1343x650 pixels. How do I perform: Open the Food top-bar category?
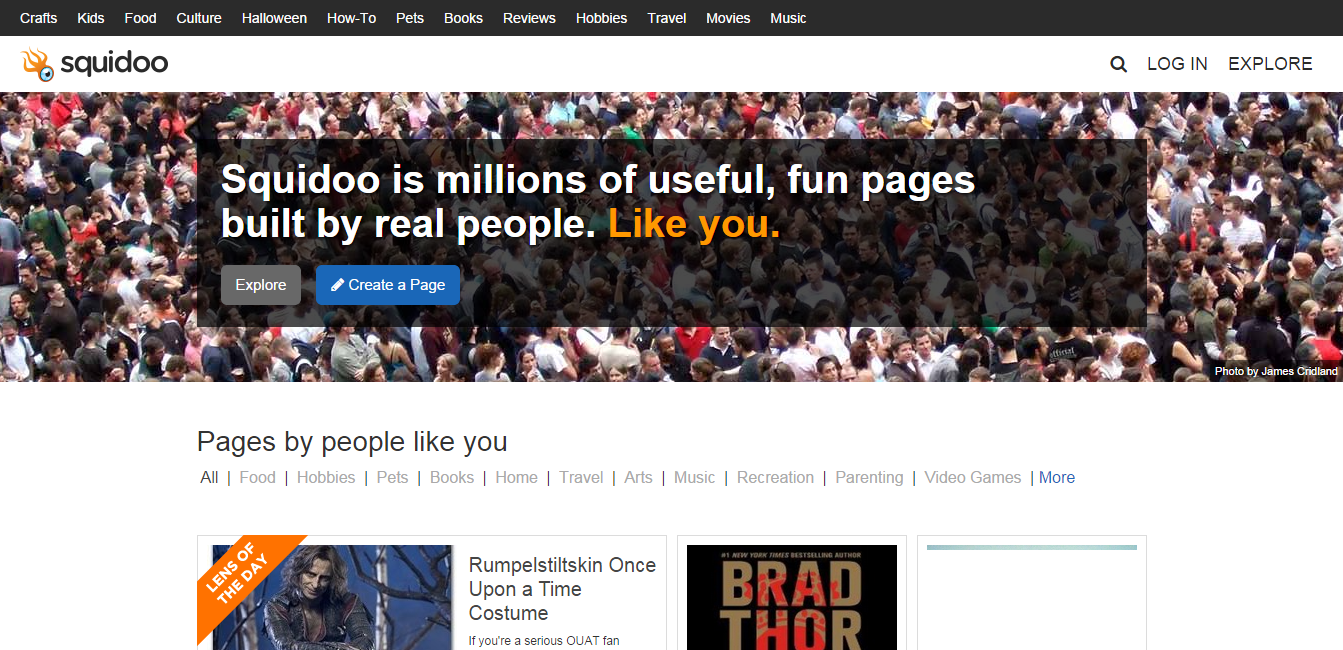click(x=140, y=18)
